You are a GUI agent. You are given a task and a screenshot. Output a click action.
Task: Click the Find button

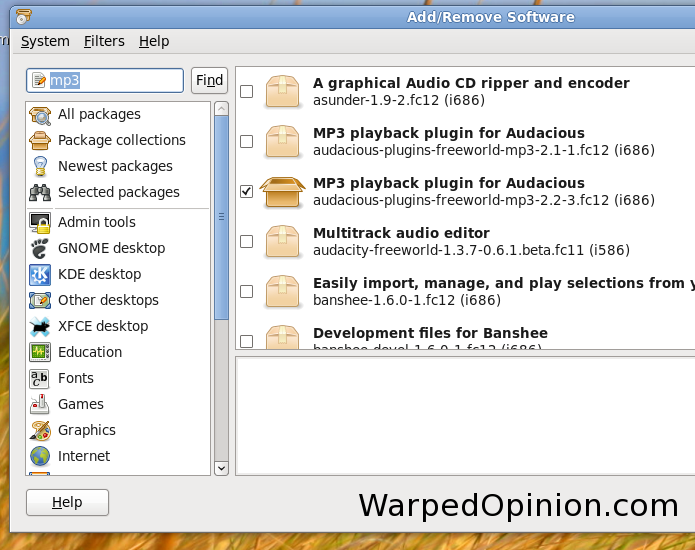point(209,80)
